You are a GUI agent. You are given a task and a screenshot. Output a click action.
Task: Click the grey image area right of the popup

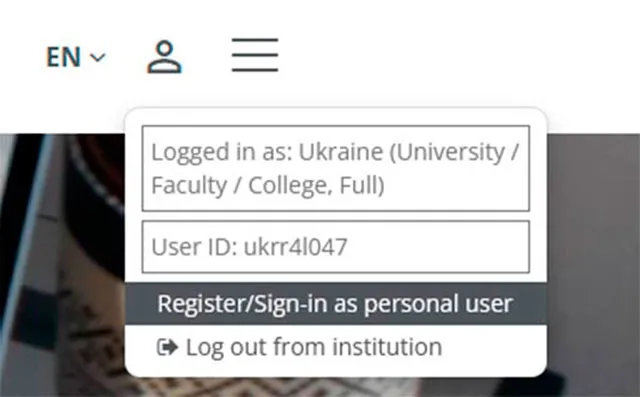(x=593, y=265)
